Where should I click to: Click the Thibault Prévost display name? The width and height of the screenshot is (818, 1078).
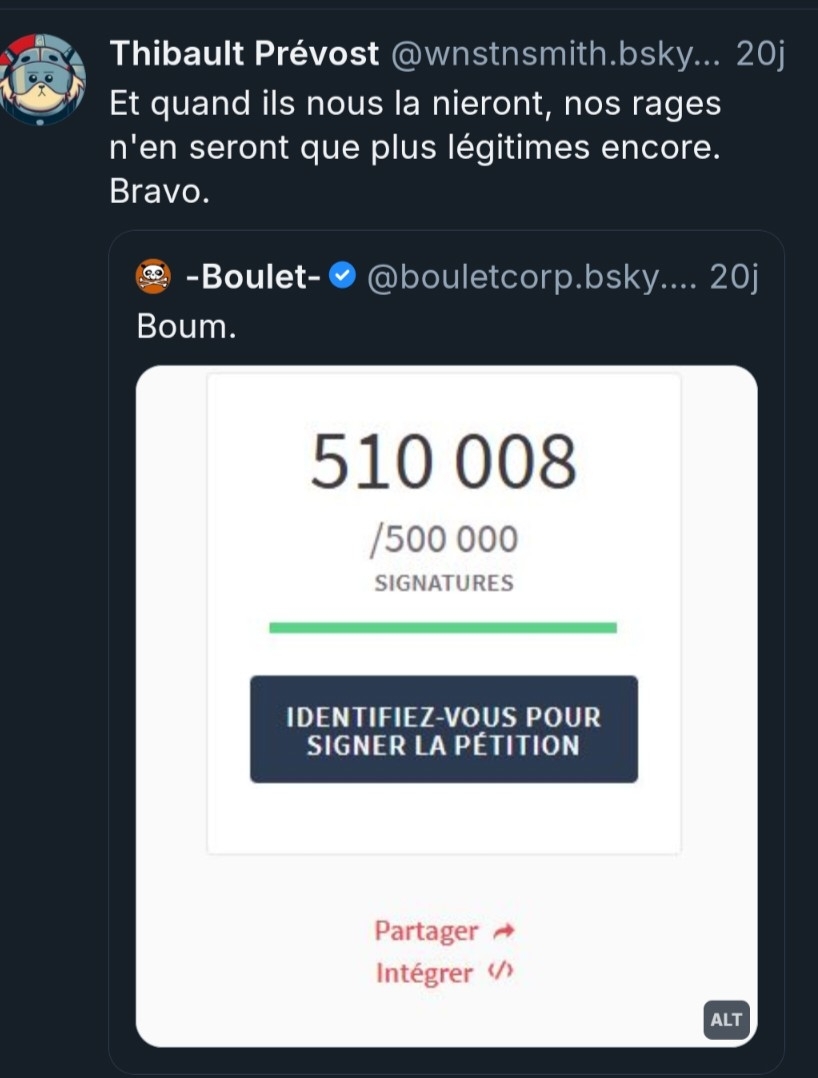click(x=244, y=54)
